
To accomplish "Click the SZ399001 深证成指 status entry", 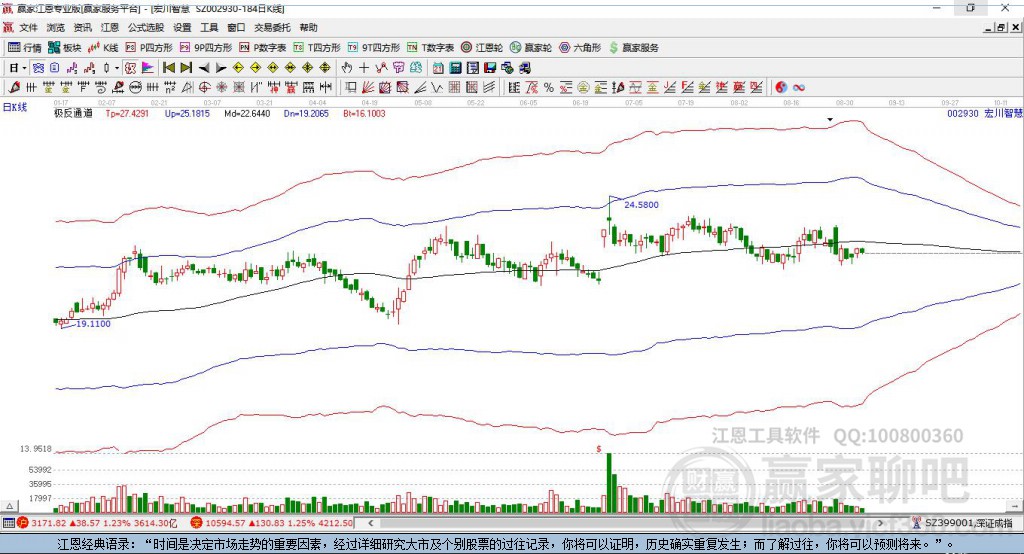I will 963,523.
